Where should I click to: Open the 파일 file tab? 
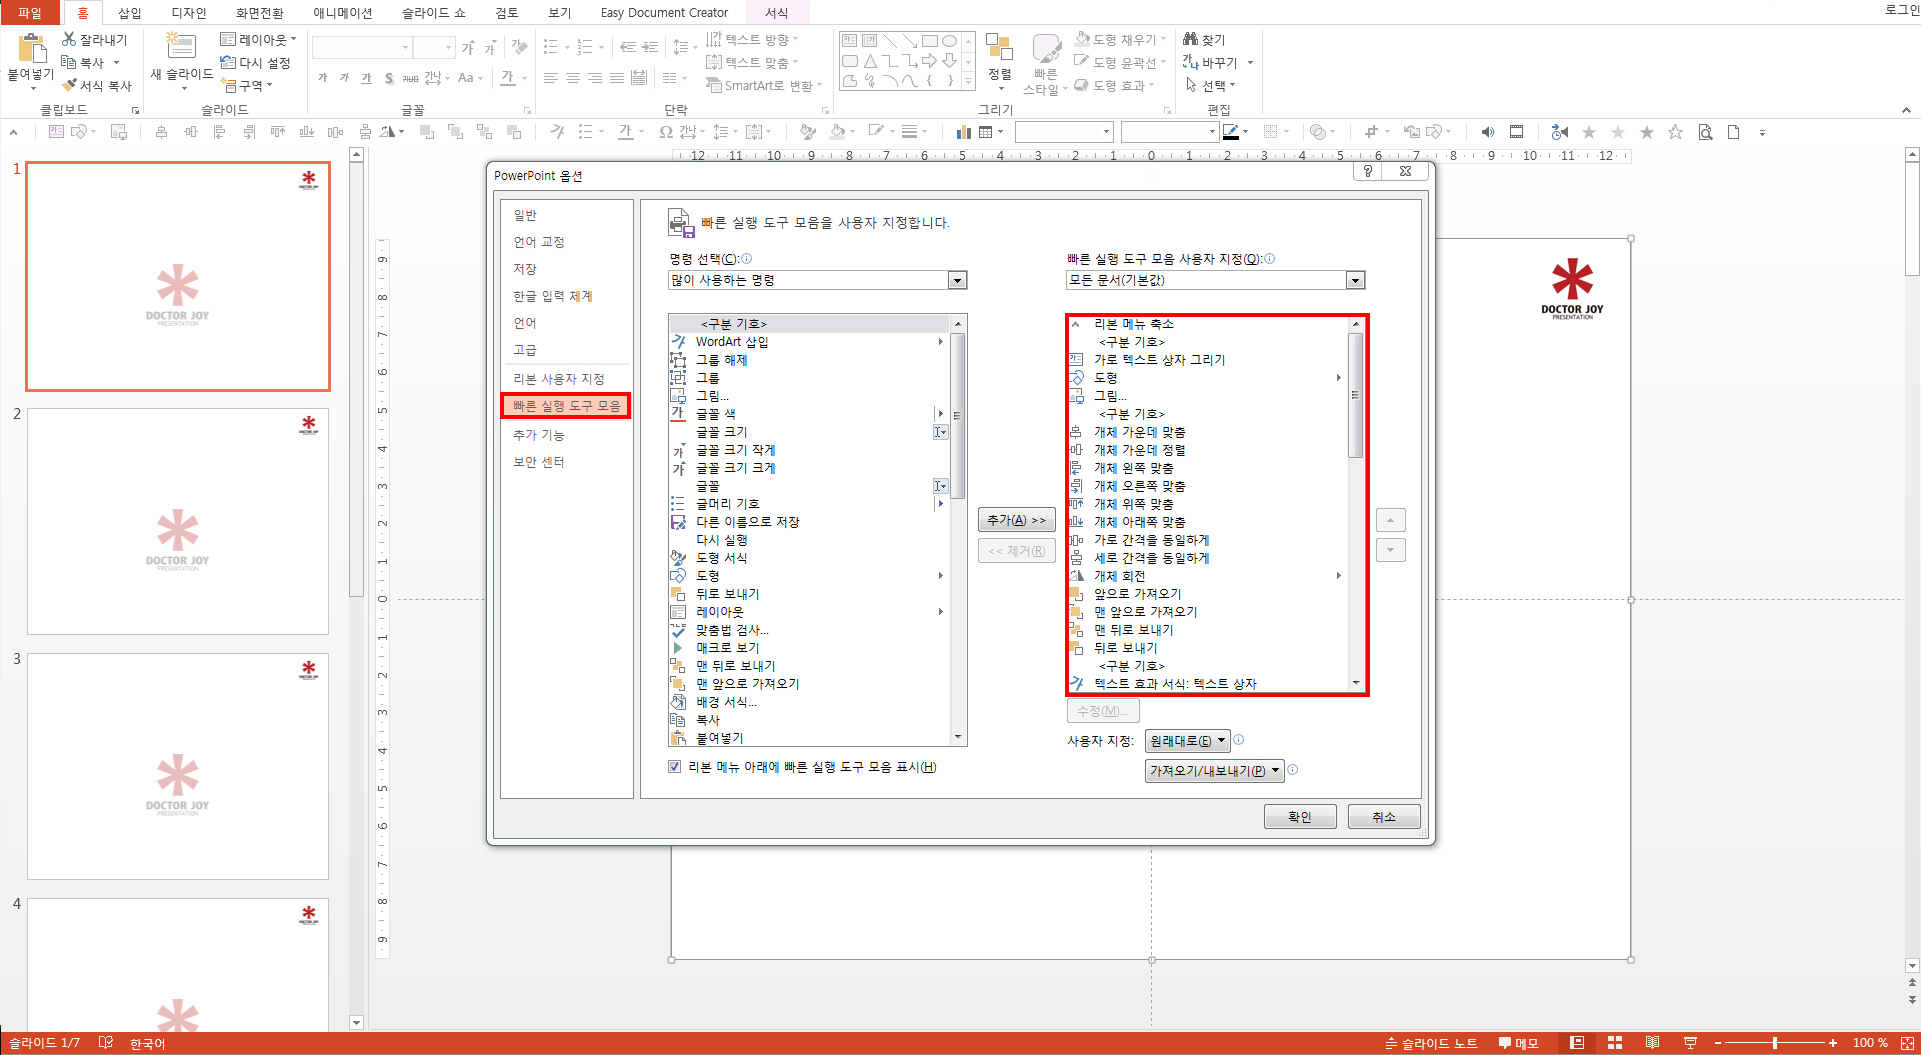(x=30, y=12)
